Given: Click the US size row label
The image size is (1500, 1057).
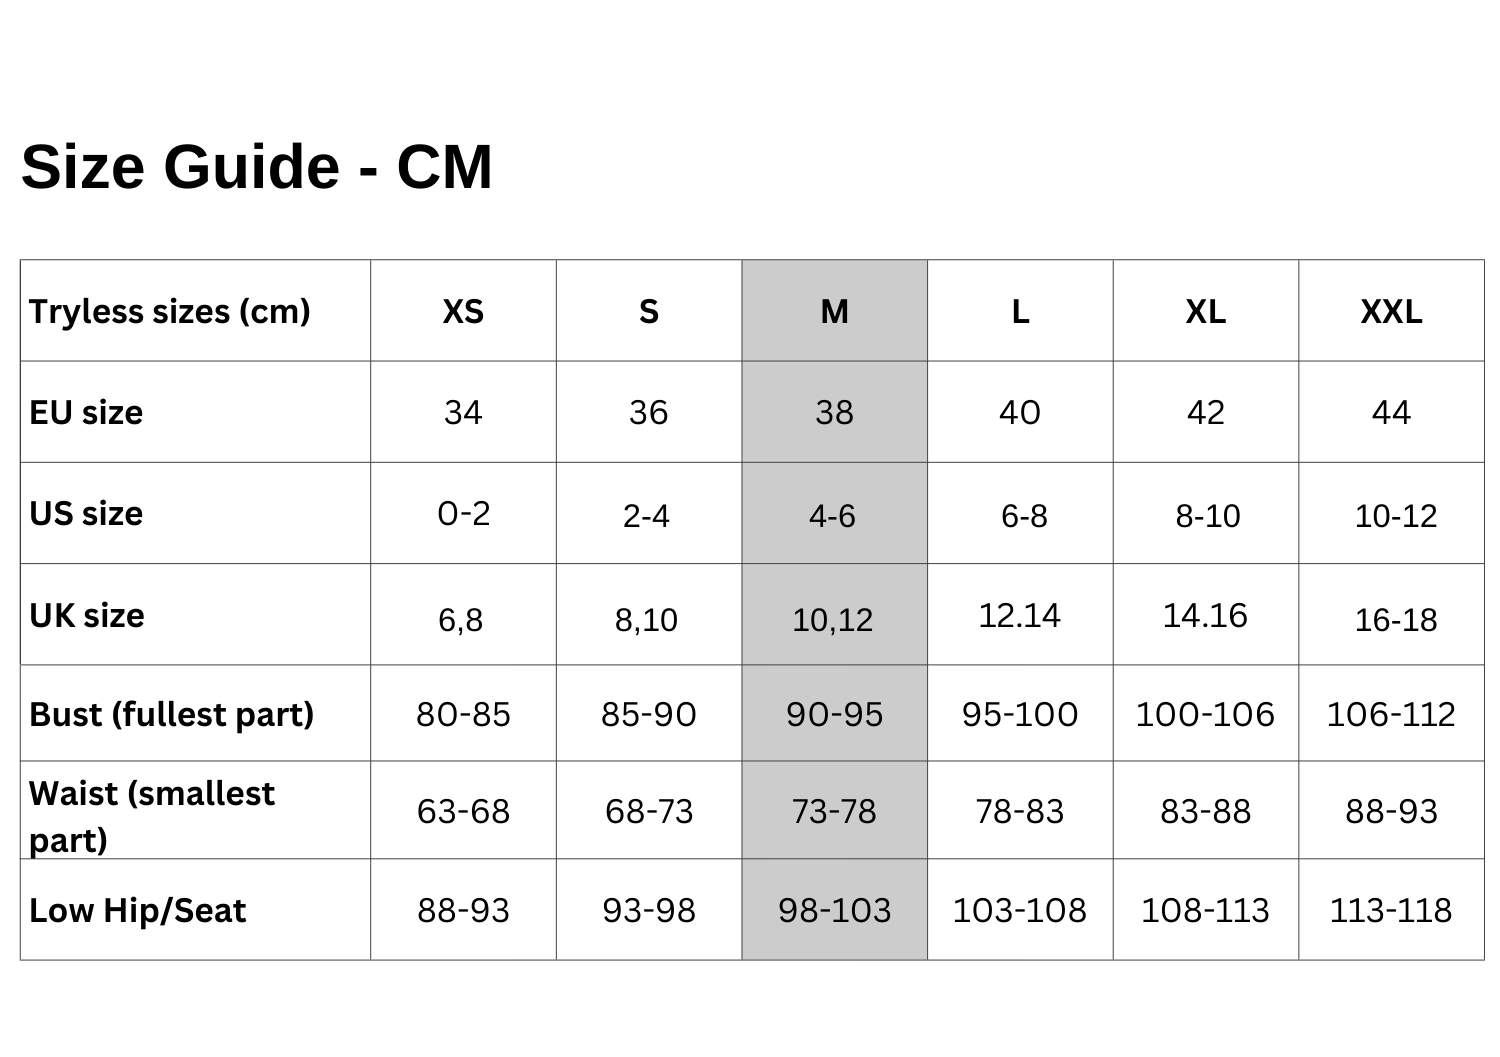Looking at the screenshot, I should coord(86,514).
